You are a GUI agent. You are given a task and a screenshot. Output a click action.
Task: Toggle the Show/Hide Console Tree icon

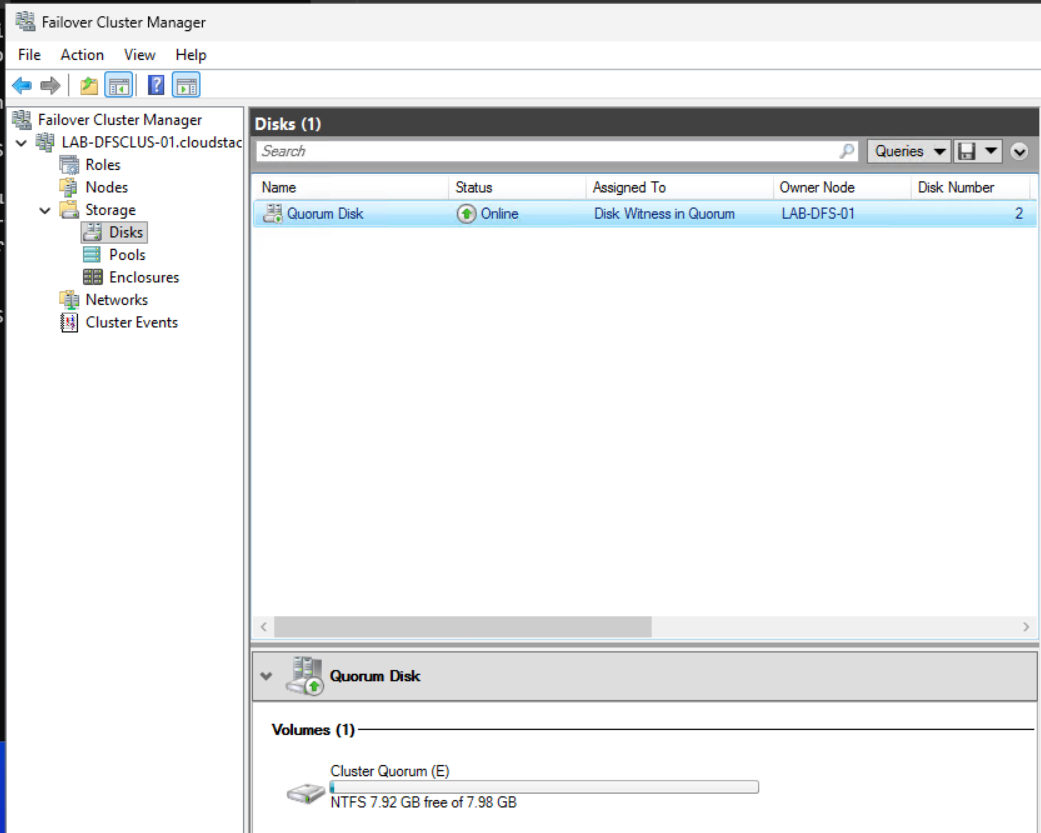point(120,85)
